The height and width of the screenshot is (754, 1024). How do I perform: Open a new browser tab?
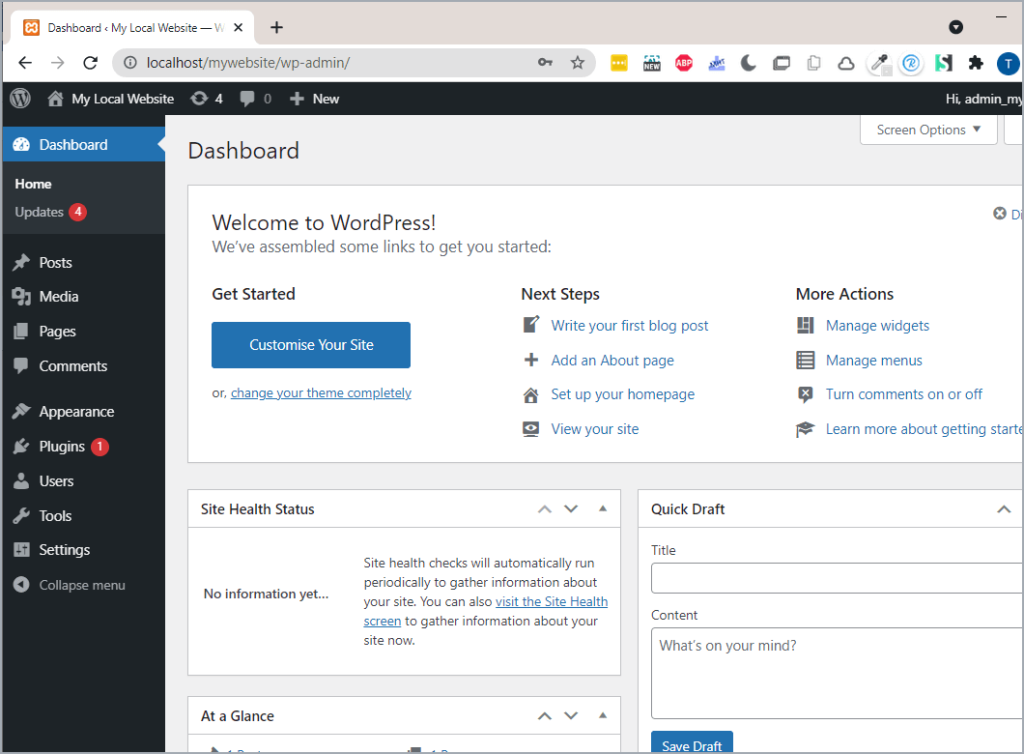click(x=277, y=27)
